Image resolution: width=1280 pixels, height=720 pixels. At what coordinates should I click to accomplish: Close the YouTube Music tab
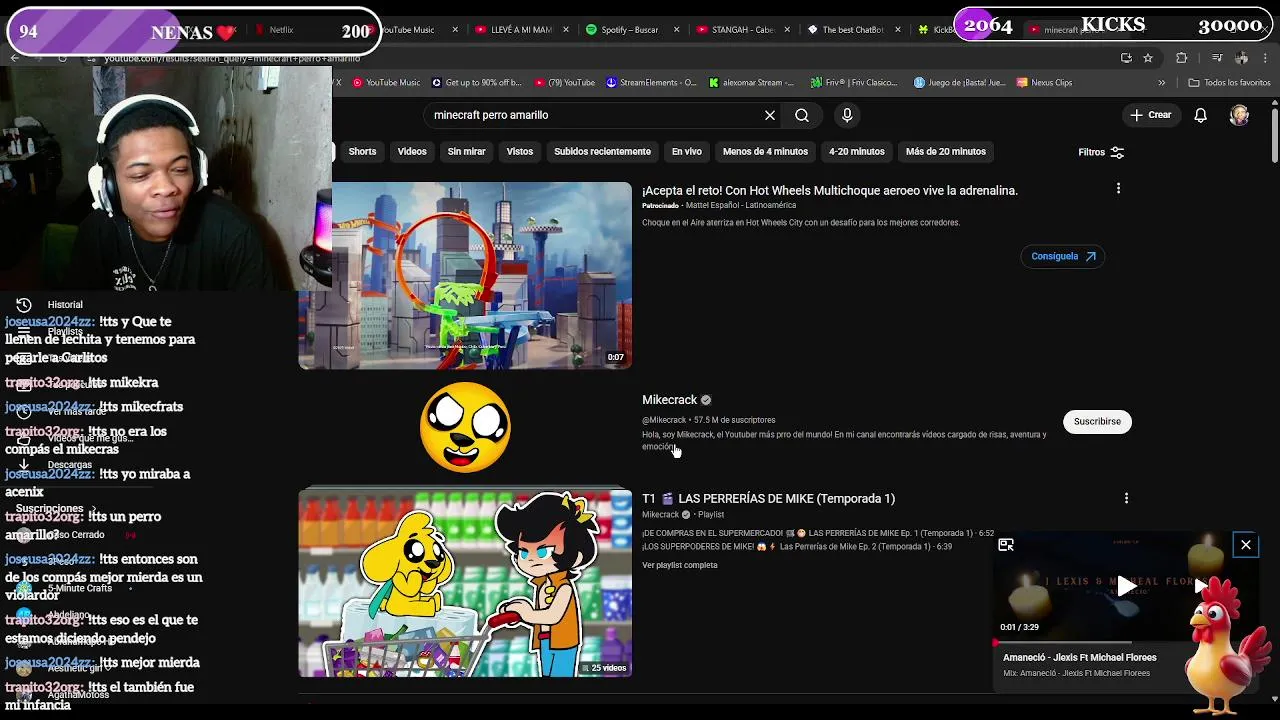point(455,30)
